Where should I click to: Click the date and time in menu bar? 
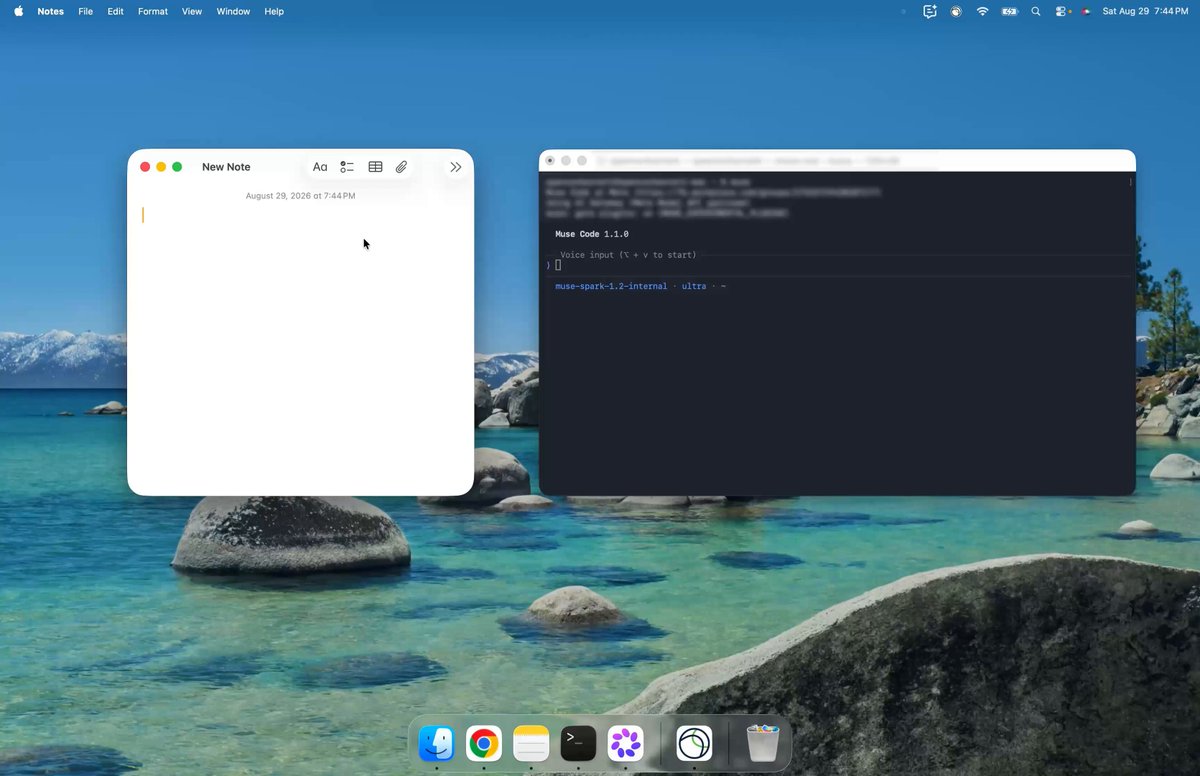[1145, 11]
